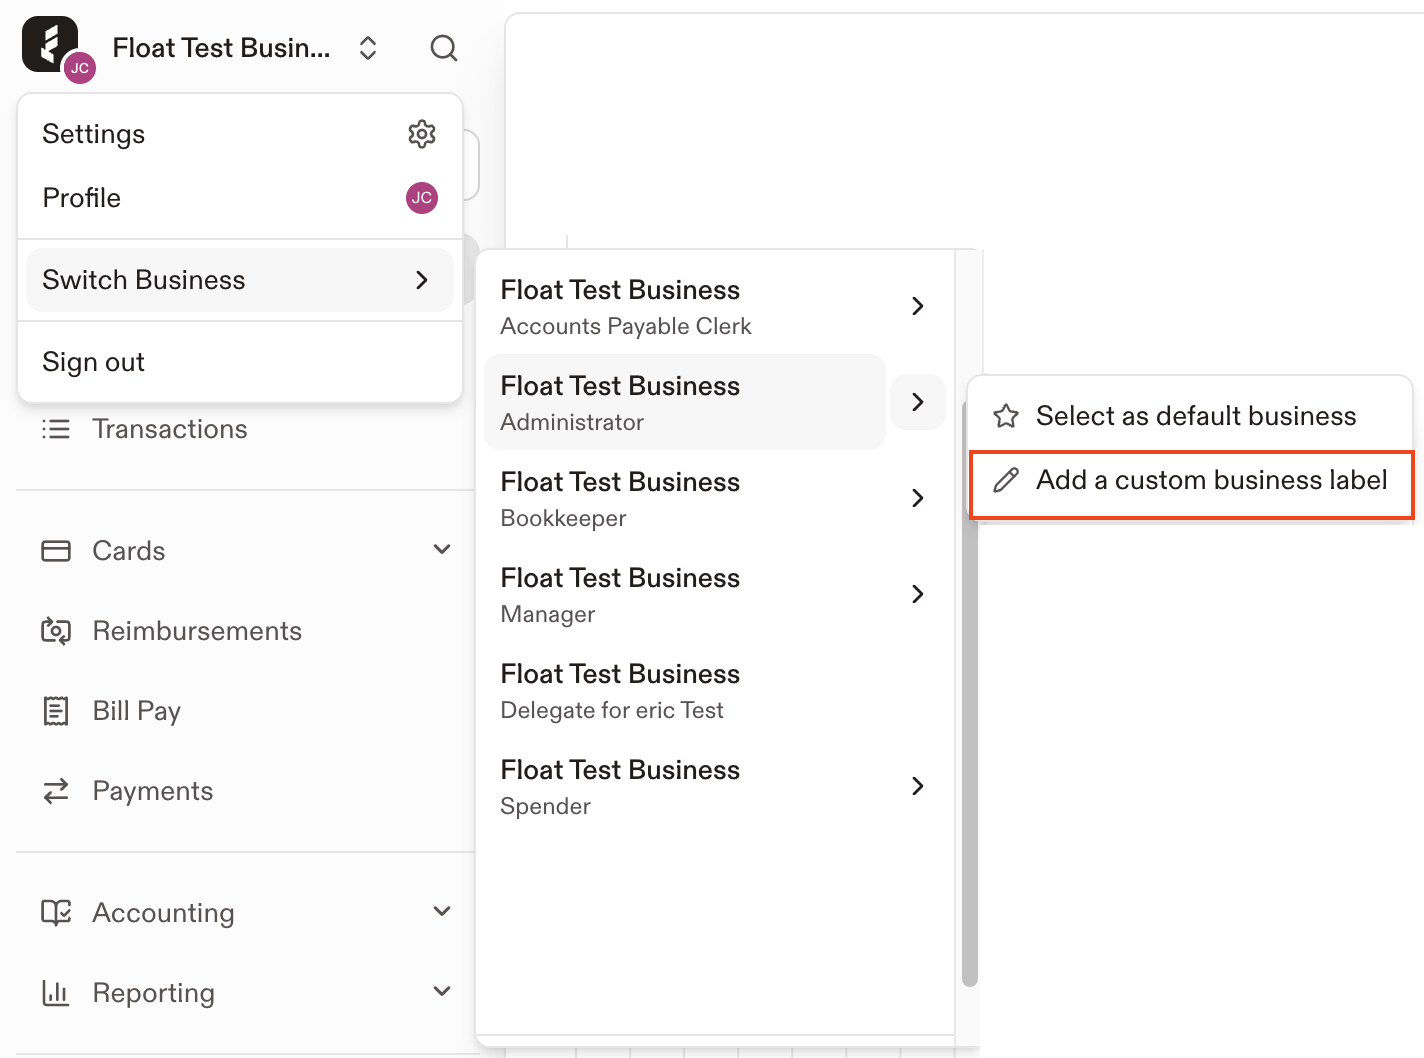Click the Reporting bar chart icon
This screenshot has width=1424, height=1058.
[56, 993]
